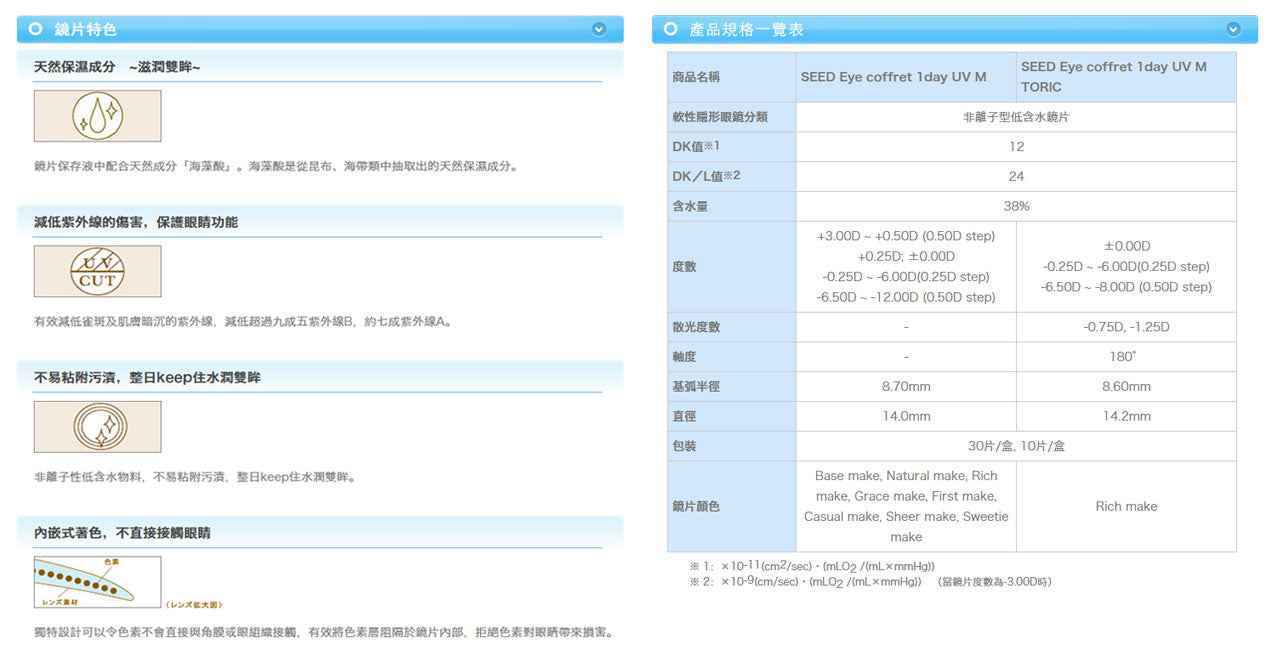
Task: Click the 非離子型低含水鏡片 cell
Action: coord(1016,117)
